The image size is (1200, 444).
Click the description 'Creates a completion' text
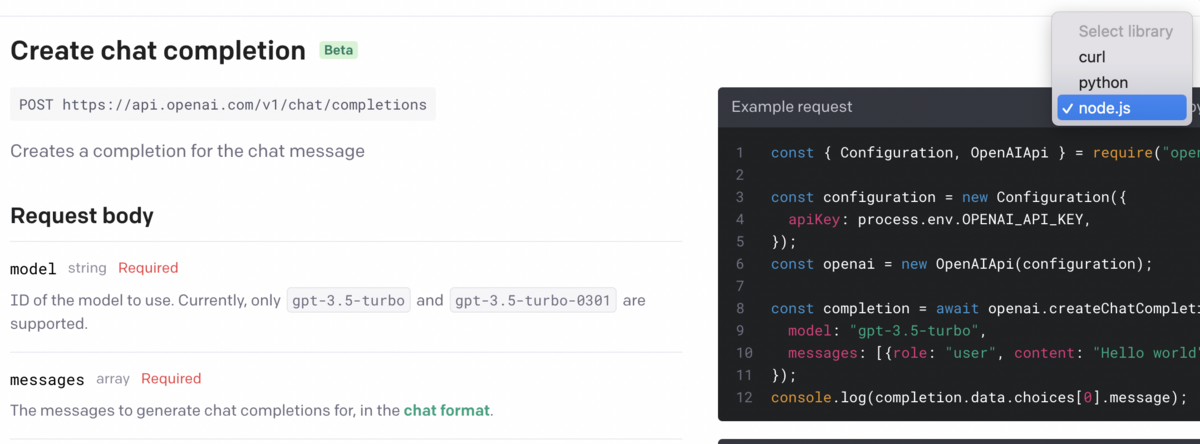click(x=188, y=151)
